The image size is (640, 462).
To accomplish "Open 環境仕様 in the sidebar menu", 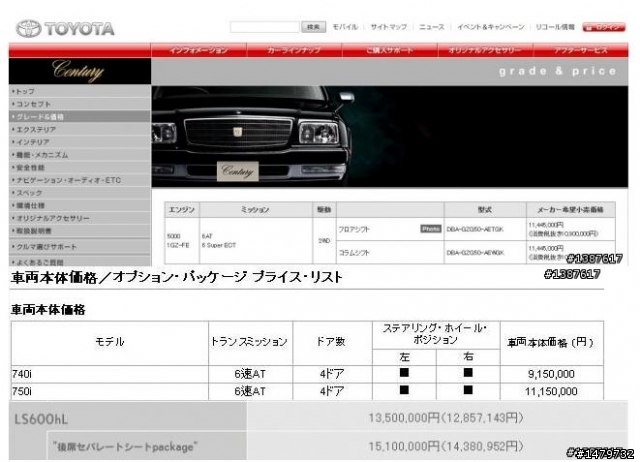I will click(80, 205).
